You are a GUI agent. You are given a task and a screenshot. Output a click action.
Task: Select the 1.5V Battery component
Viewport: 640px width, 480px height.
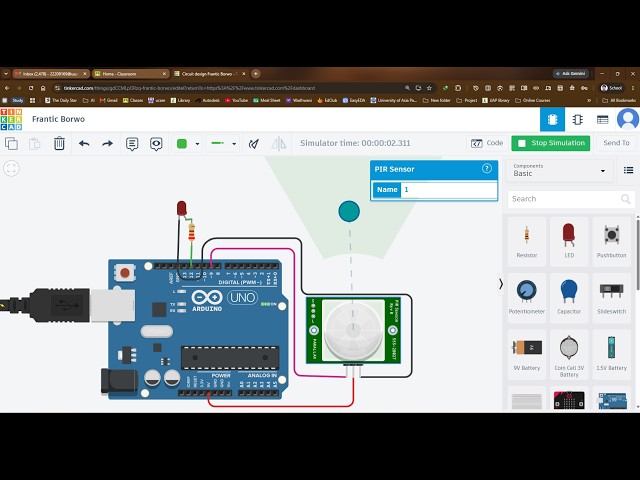611,354
